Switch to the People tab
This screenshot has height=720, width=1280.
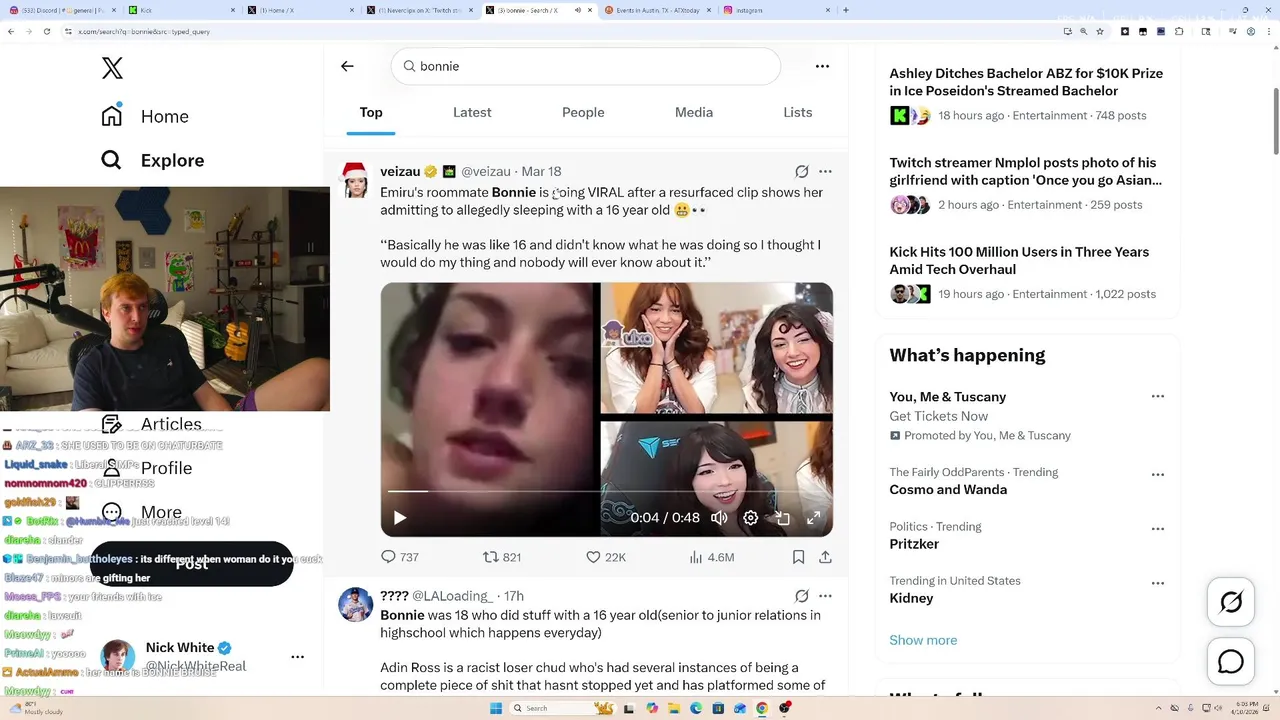583,112
